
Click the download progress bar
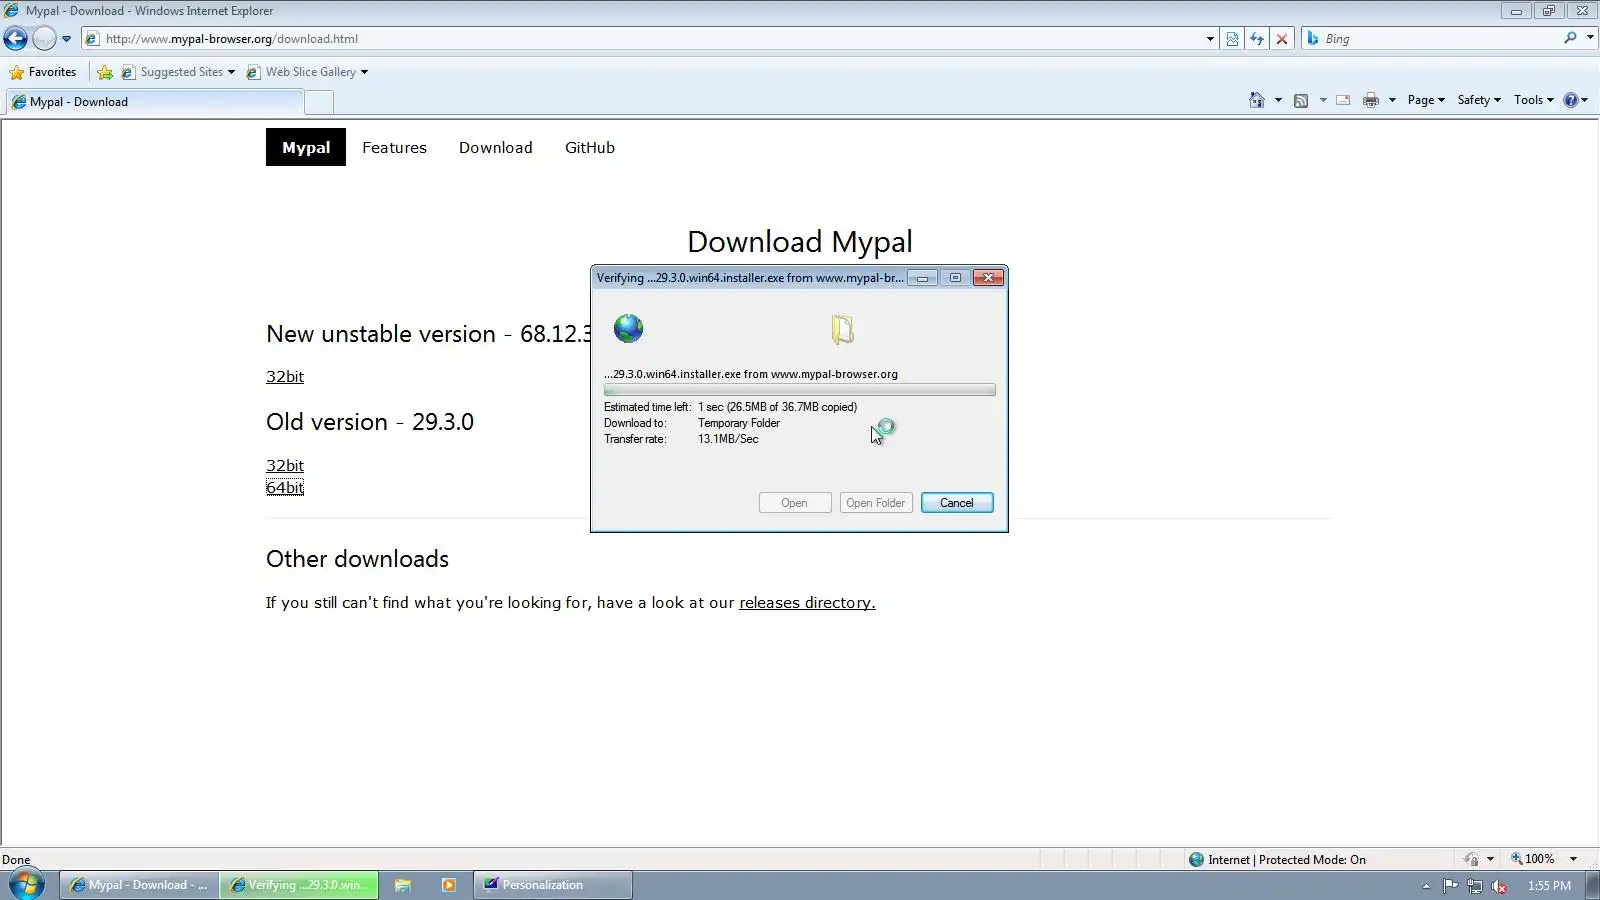click(x=799, y=390)
